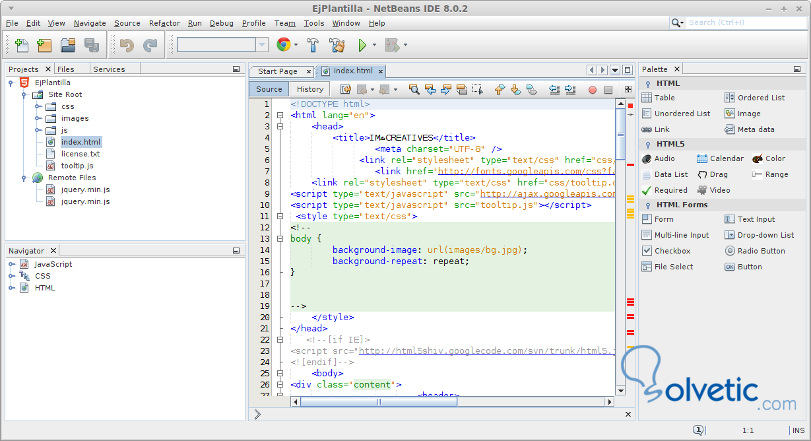Switch to the Start Page tab
811x441 pixels.
(278, 71)
